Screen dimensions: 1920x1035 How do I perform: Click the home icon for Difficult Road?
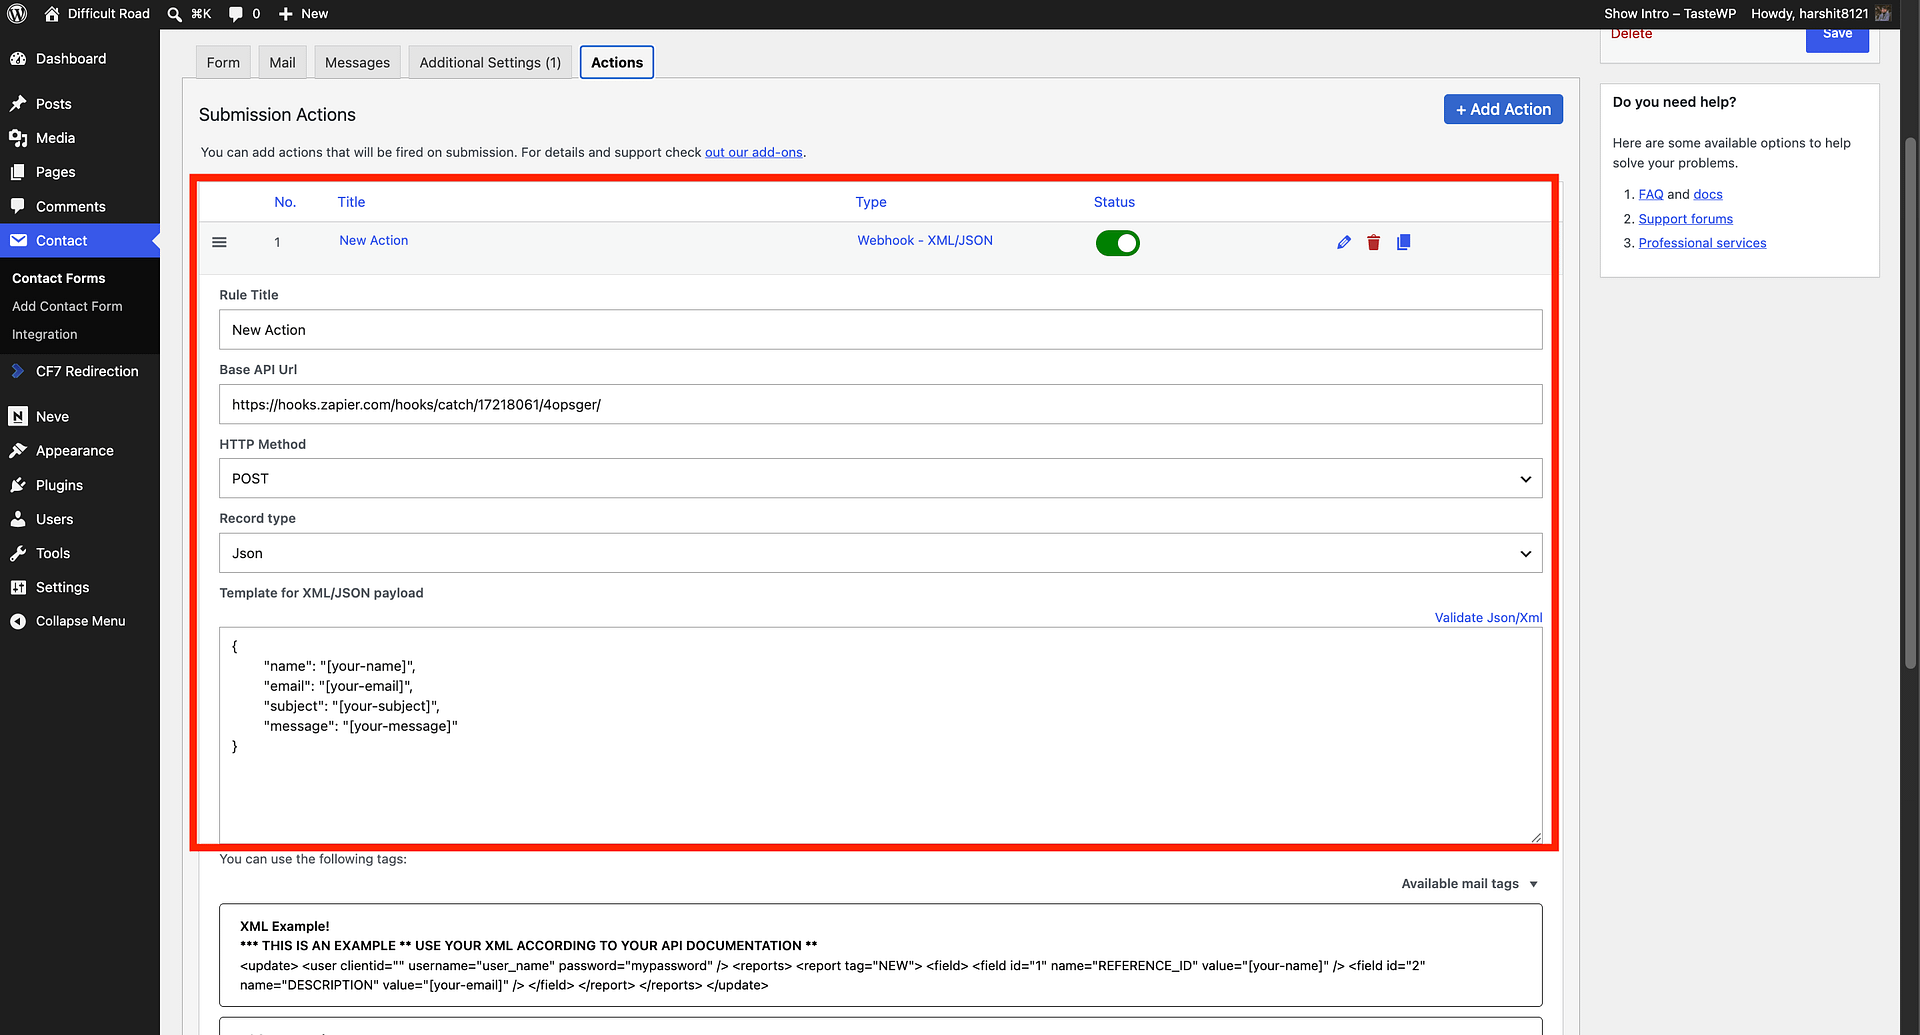(x=52, y=14)
